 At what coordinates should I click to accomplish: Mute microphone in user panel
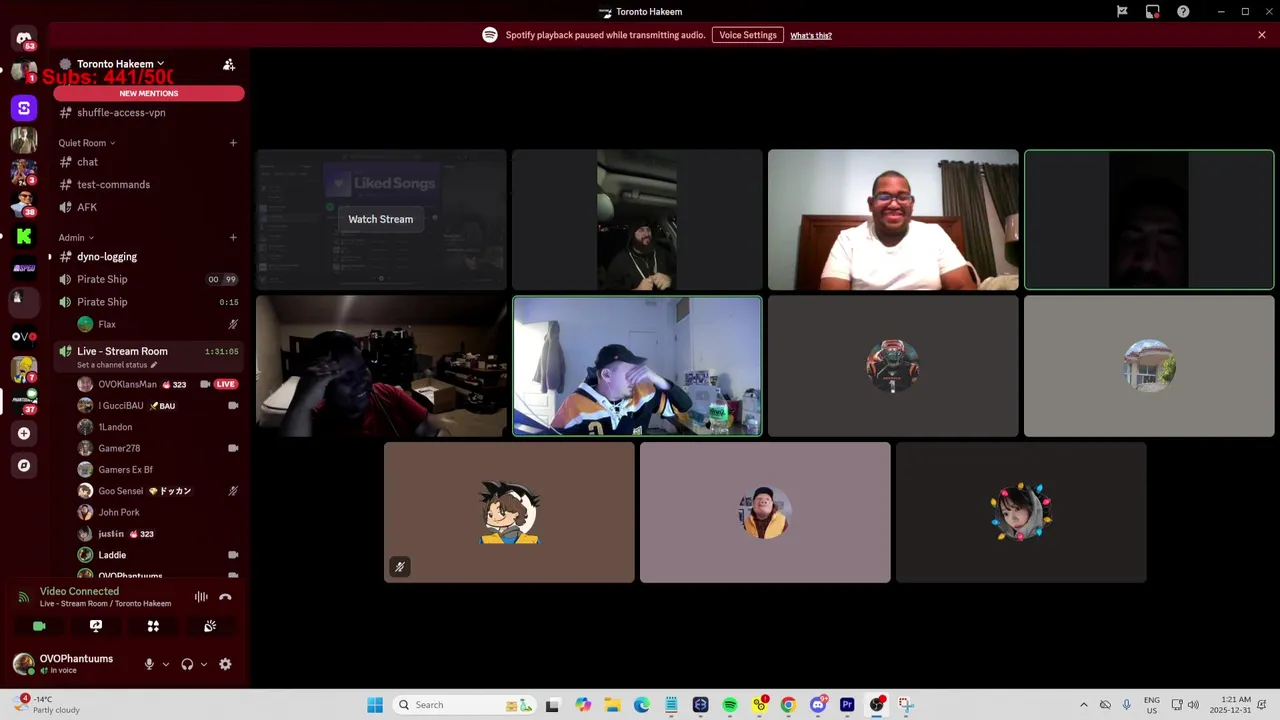149,664
